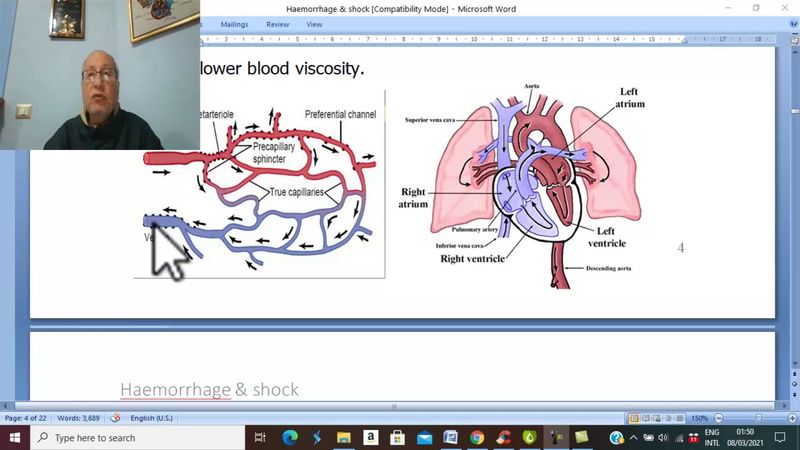Open the CCleaner taskbar icon

[x=504, y=438]
